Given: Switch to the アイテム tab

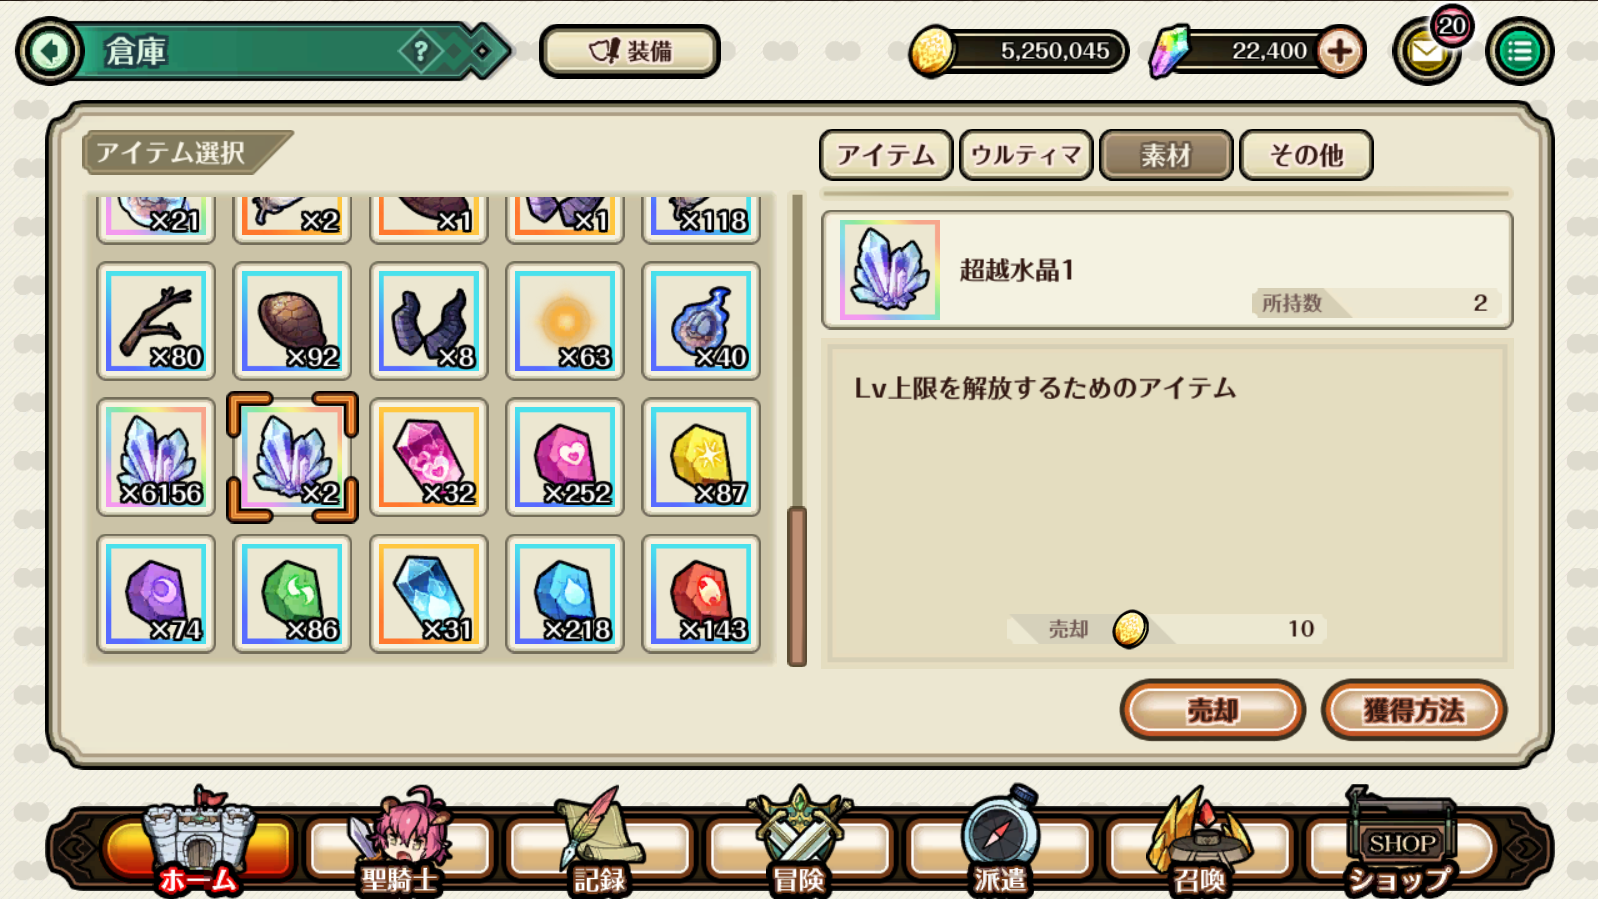Looking at the screenshot, I should pos(886,155).
